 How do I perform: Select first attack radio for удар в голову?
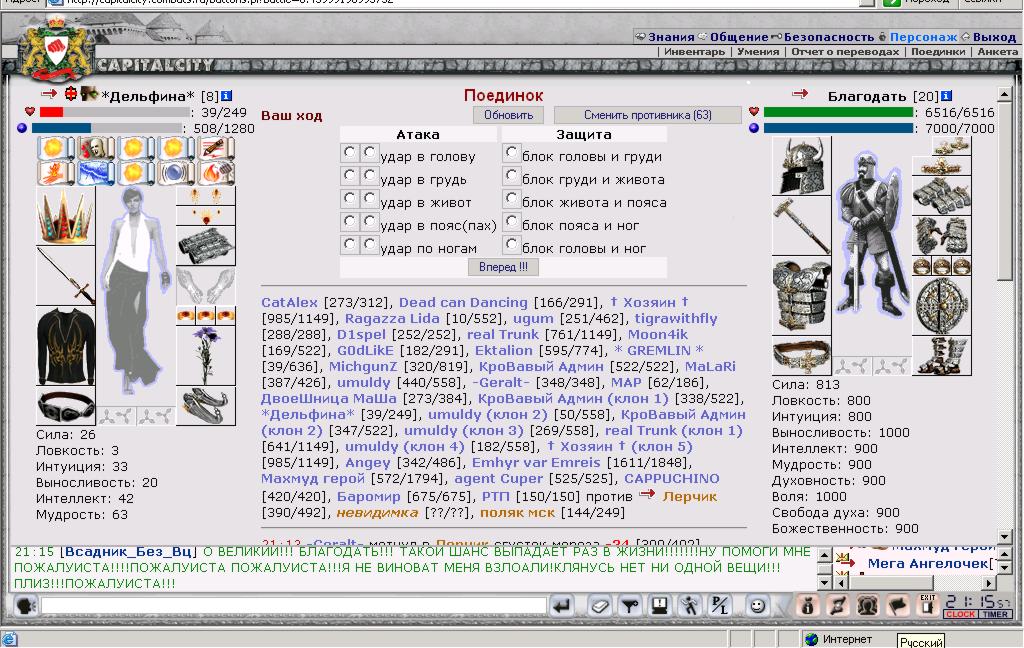(350, 152)
